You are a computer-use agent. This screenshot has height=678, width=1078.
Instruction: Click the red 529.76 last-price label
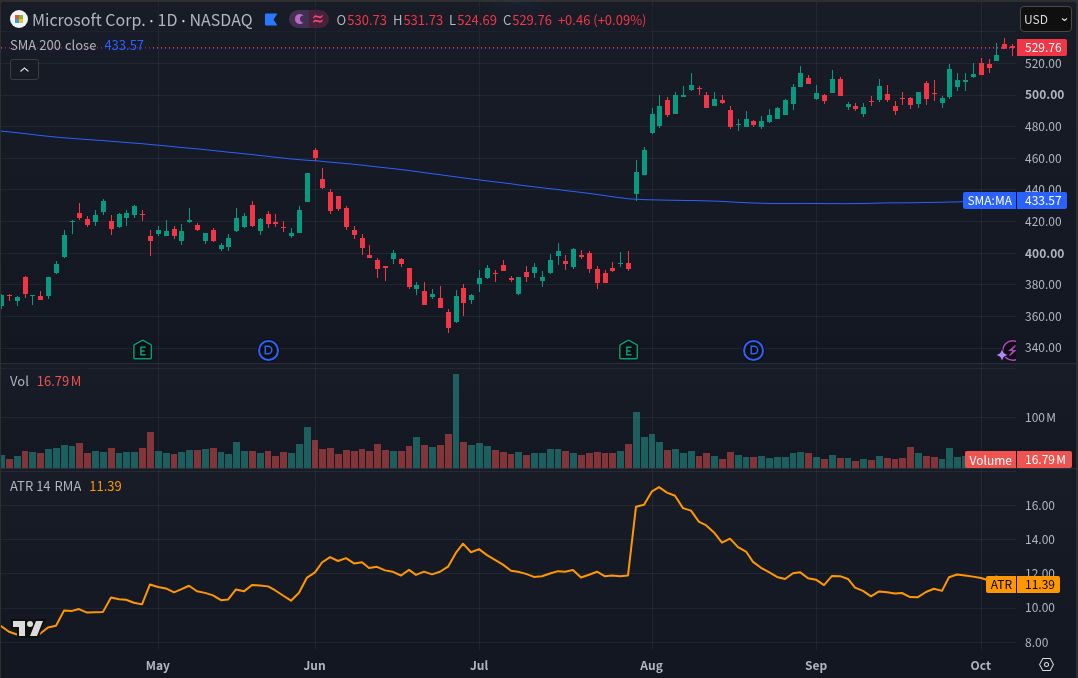click(x=1042, y=47)
